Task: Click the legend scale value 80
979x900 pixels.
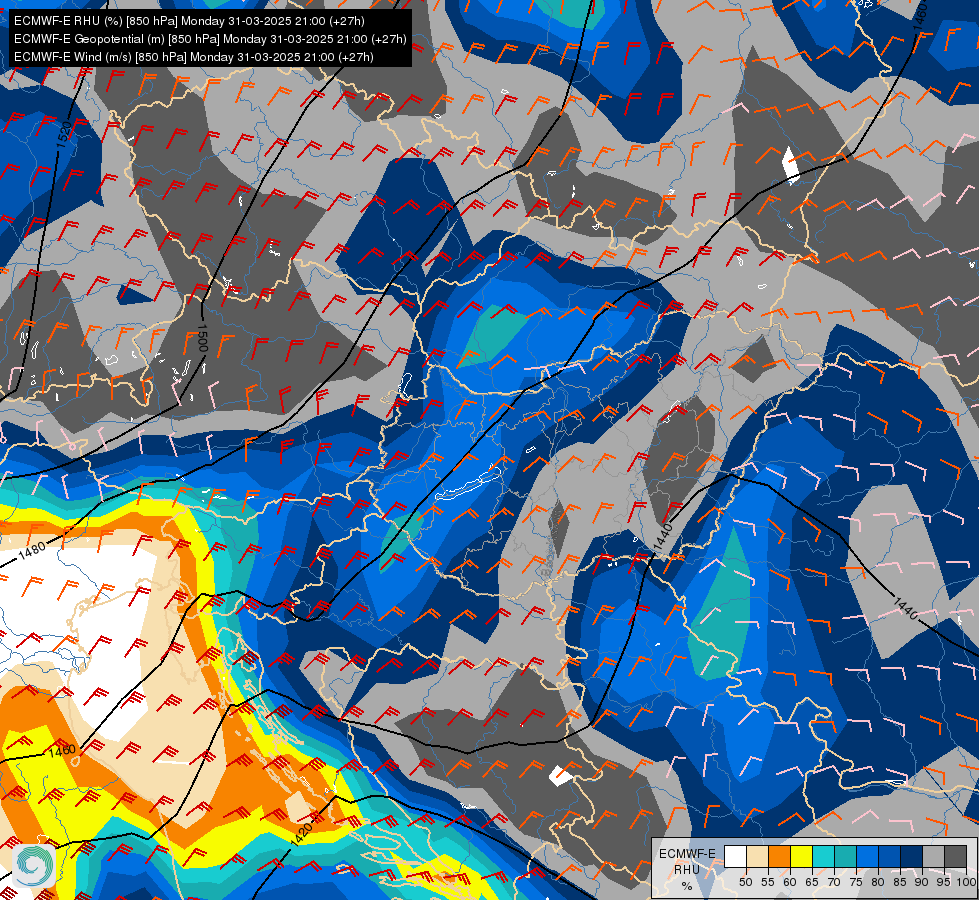Action: point(878,882)
